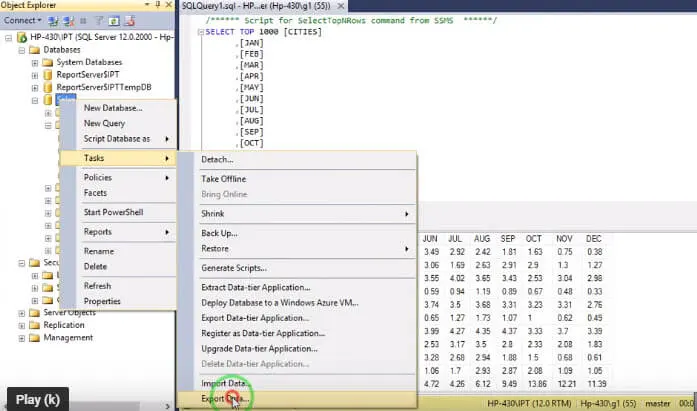Click the Play (k) button
697x411 pixels.
click(x=38, y=399)
